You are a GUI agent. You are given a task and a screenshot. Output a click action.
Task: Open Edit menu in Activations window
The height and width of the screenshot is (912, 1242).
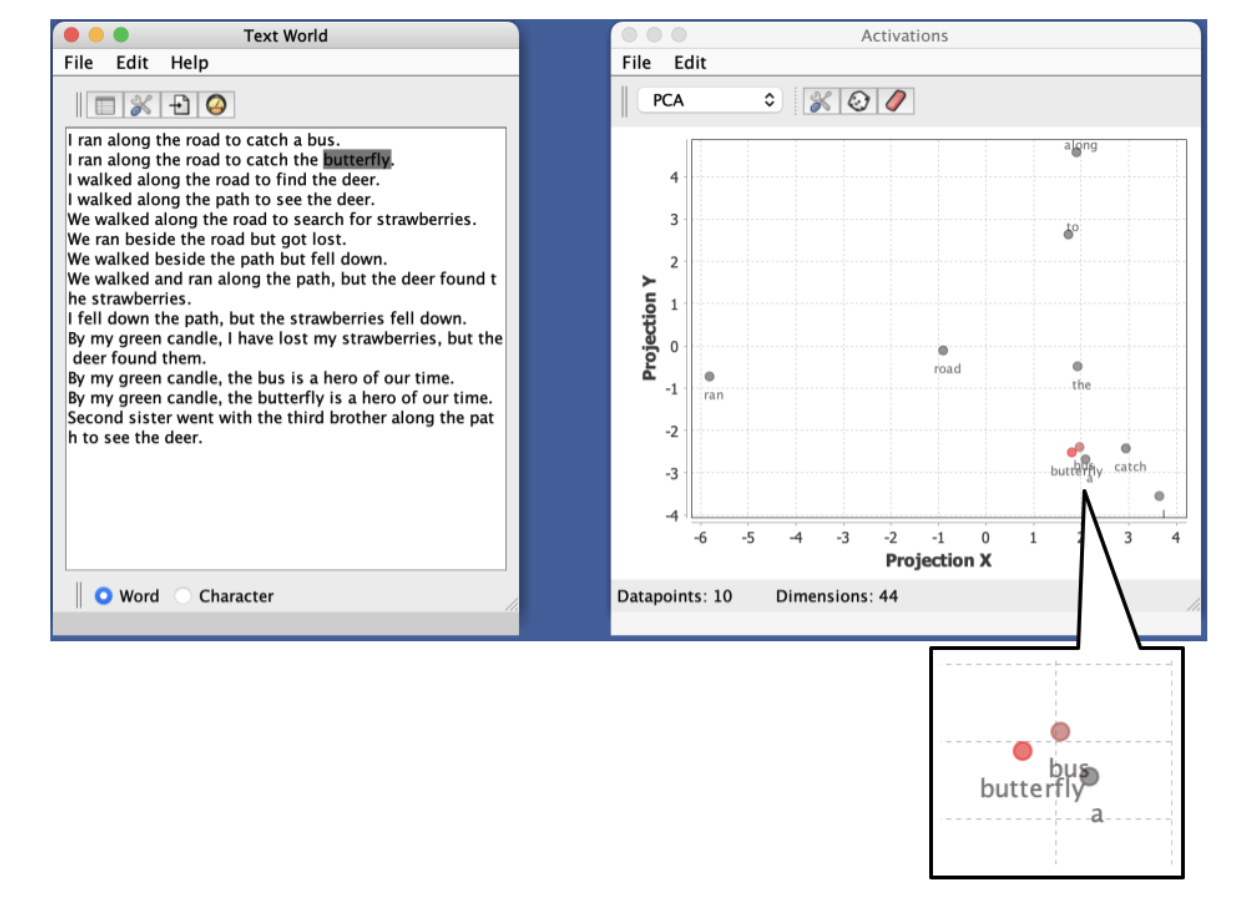690,62
